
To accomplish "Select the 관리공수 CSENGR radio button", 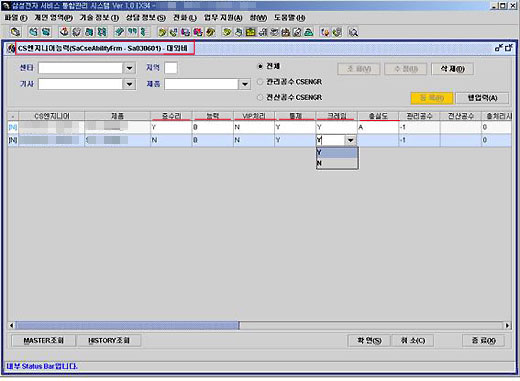I will [x=260, y=82].
